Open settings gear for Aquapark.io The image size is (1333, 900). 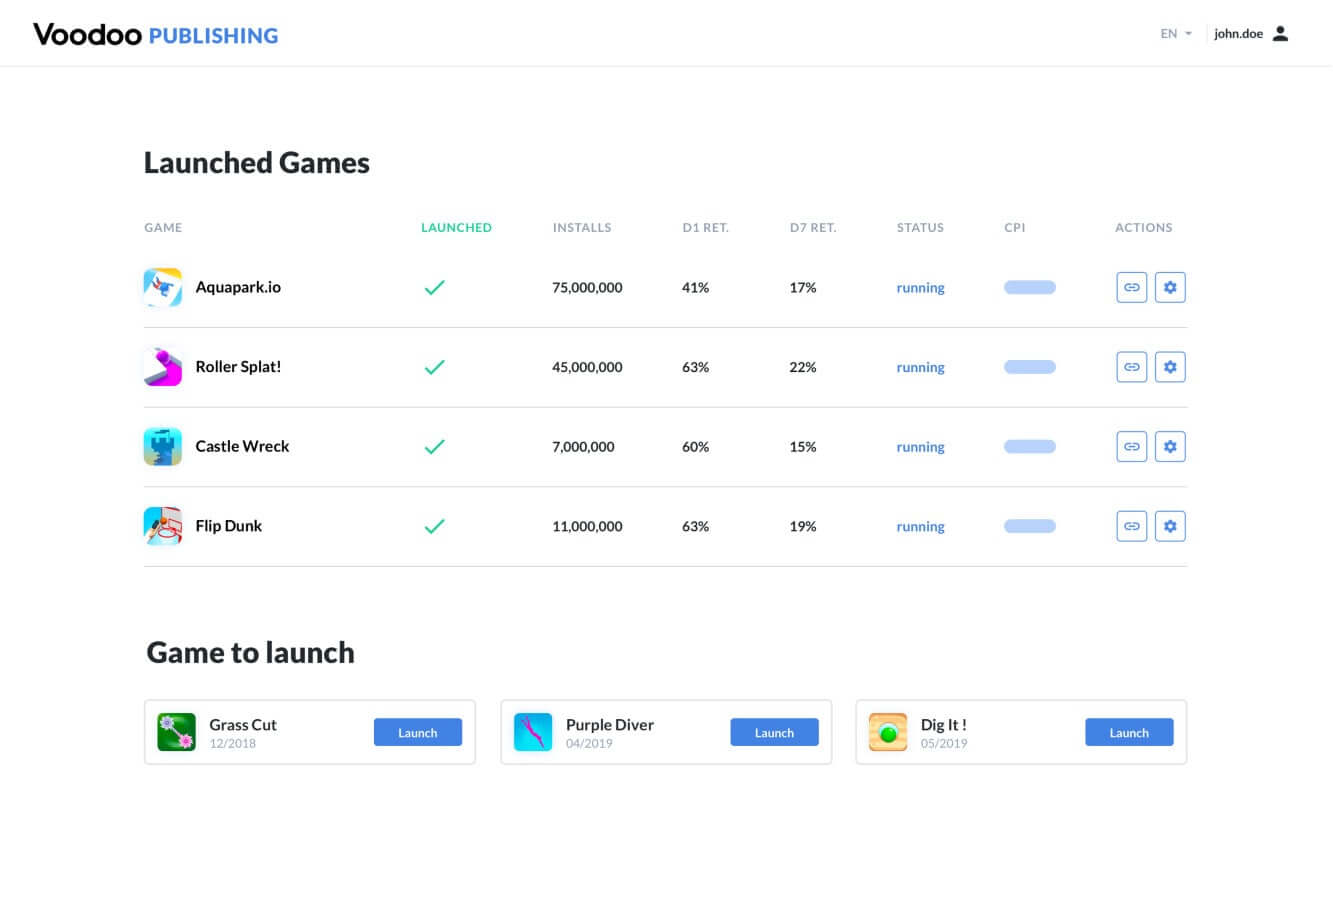point(1170,287)
